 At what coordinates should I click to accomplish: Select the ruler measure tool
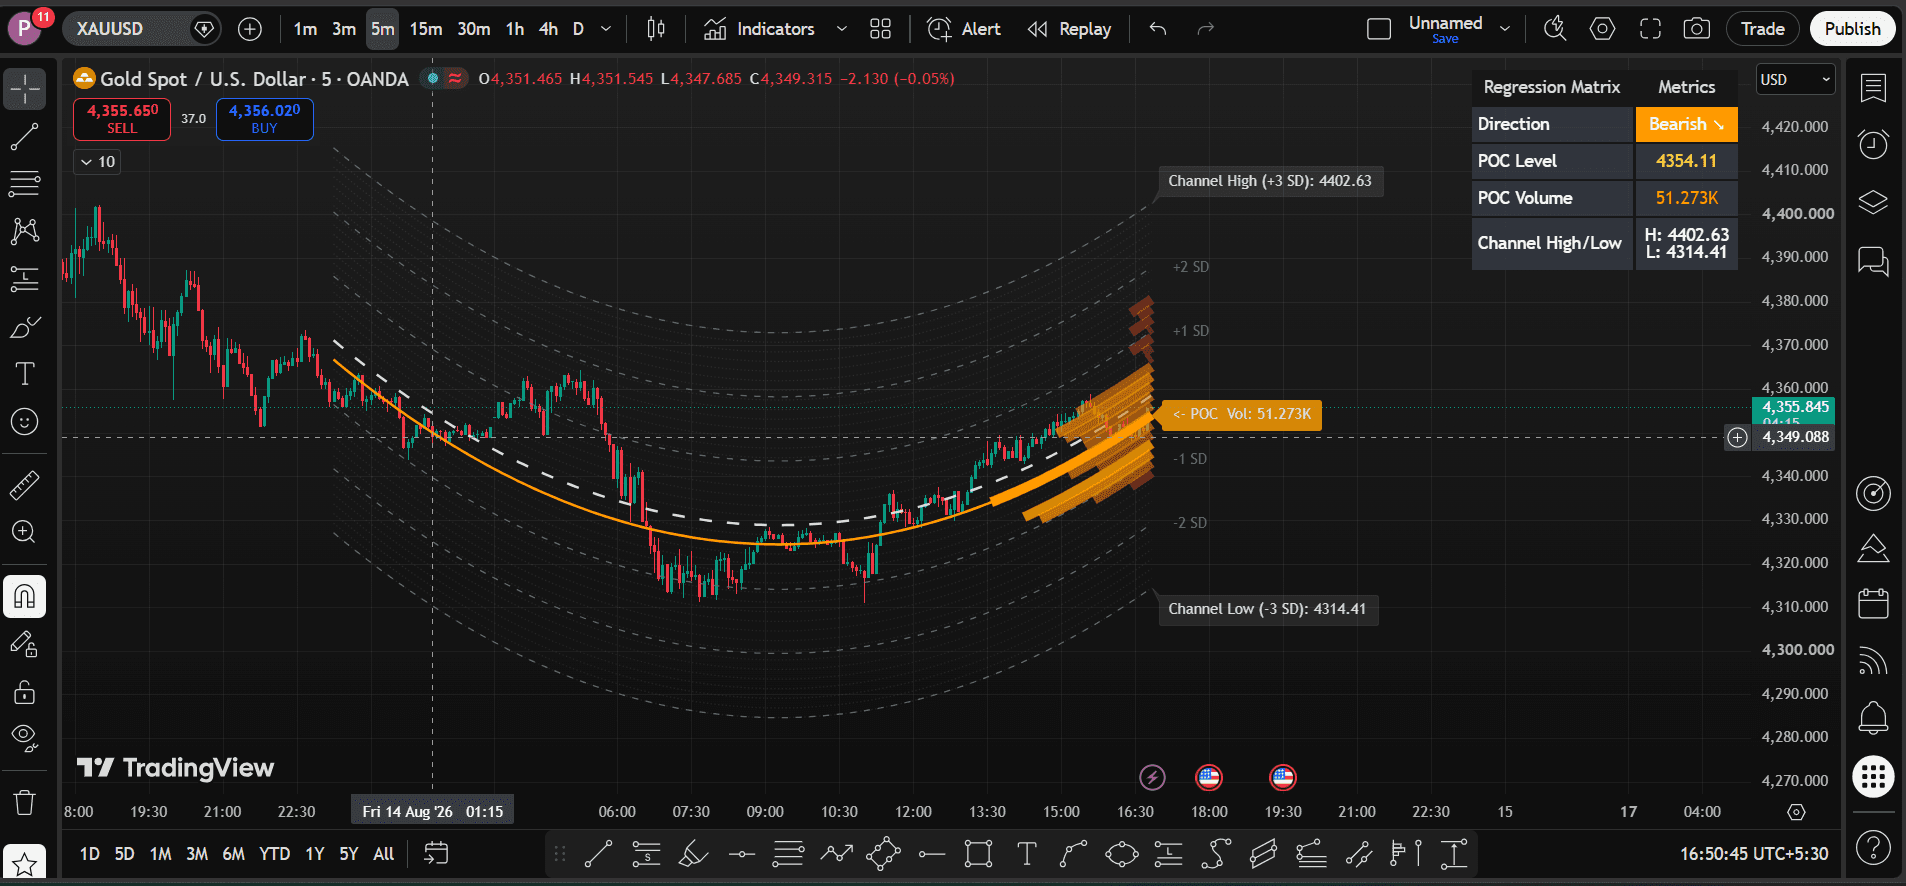tap(25, 486)
